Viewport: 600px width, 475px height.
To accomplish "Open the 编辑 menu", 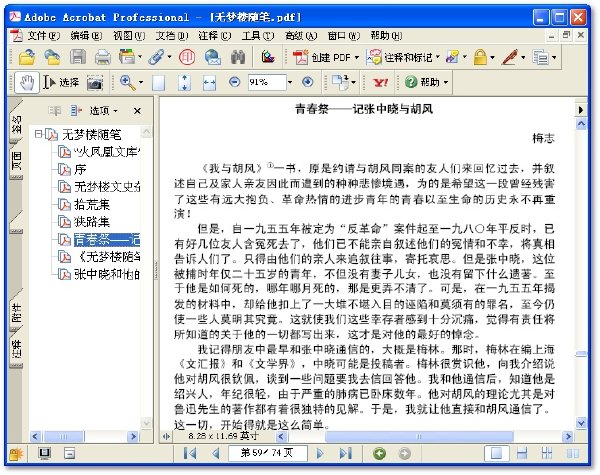I will [86, 36].
